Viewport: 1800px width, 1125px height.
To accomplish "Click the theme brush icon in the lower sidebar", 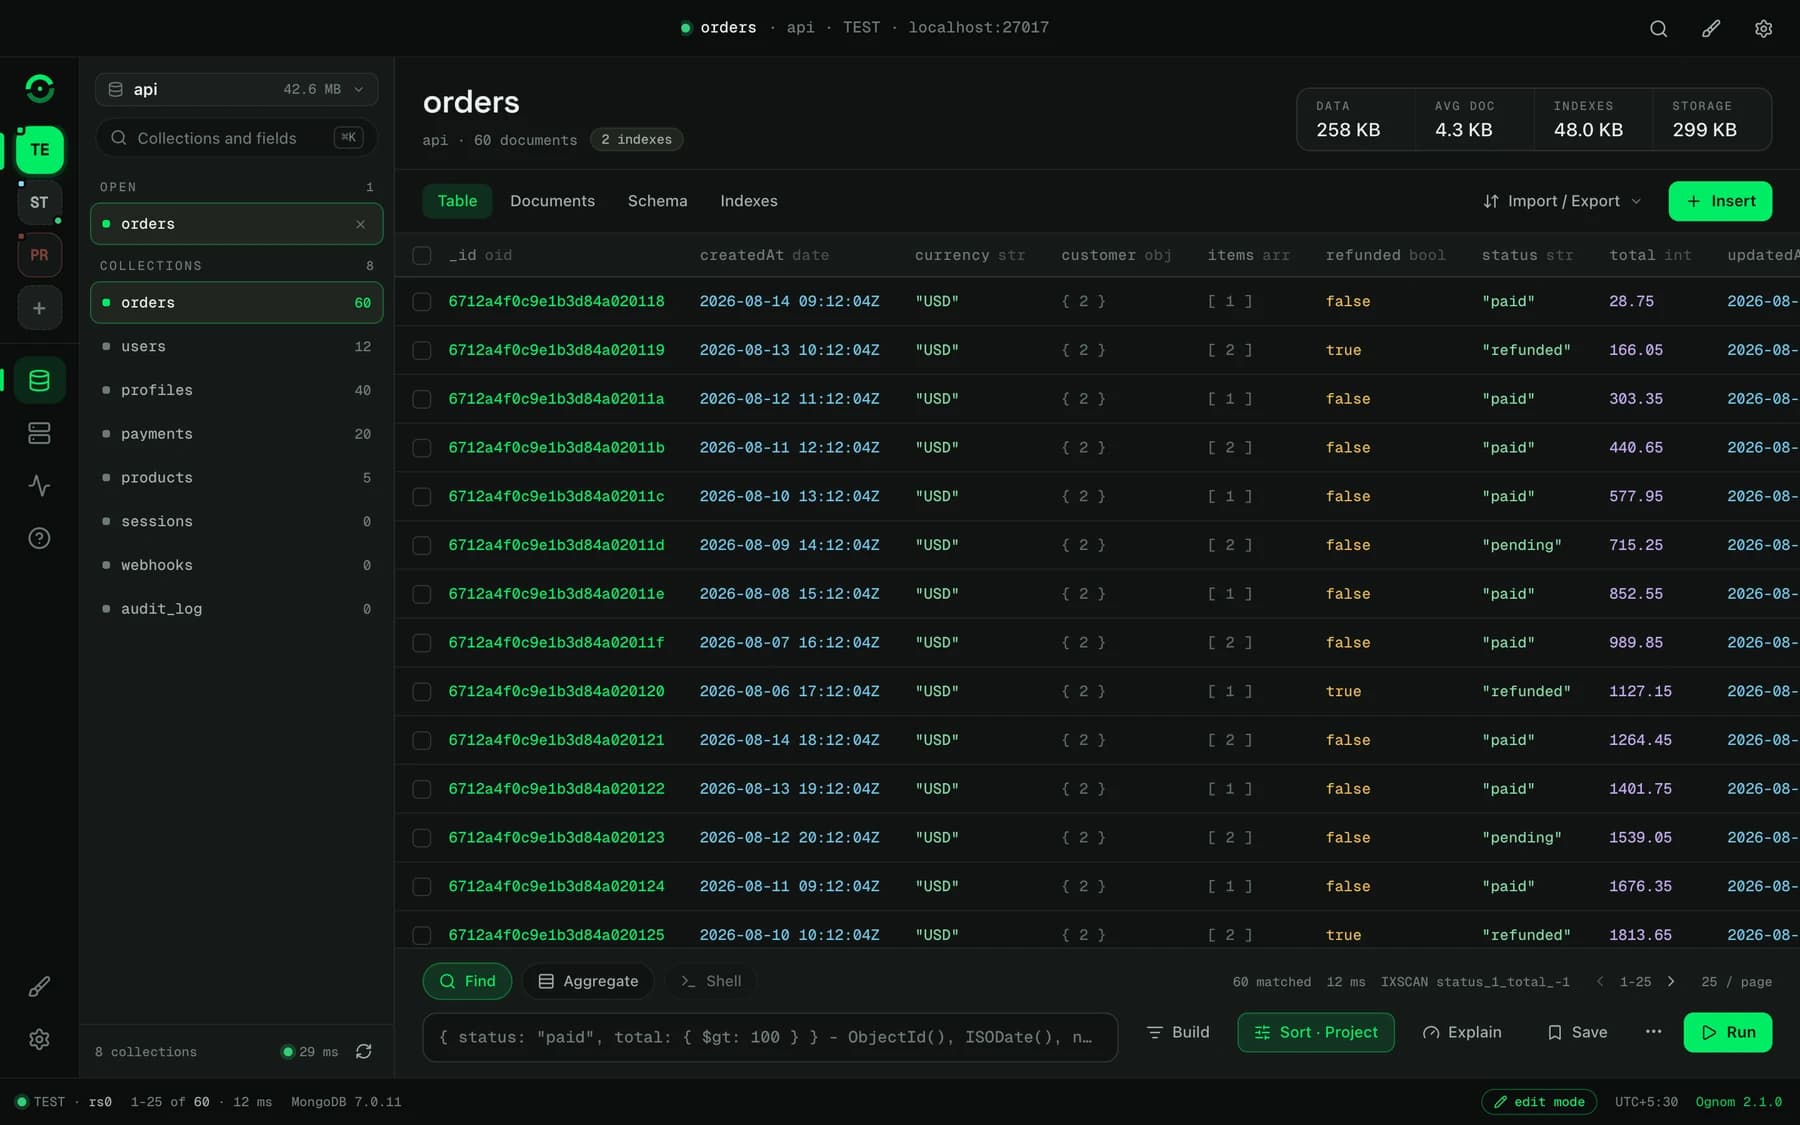I will 39,987.
